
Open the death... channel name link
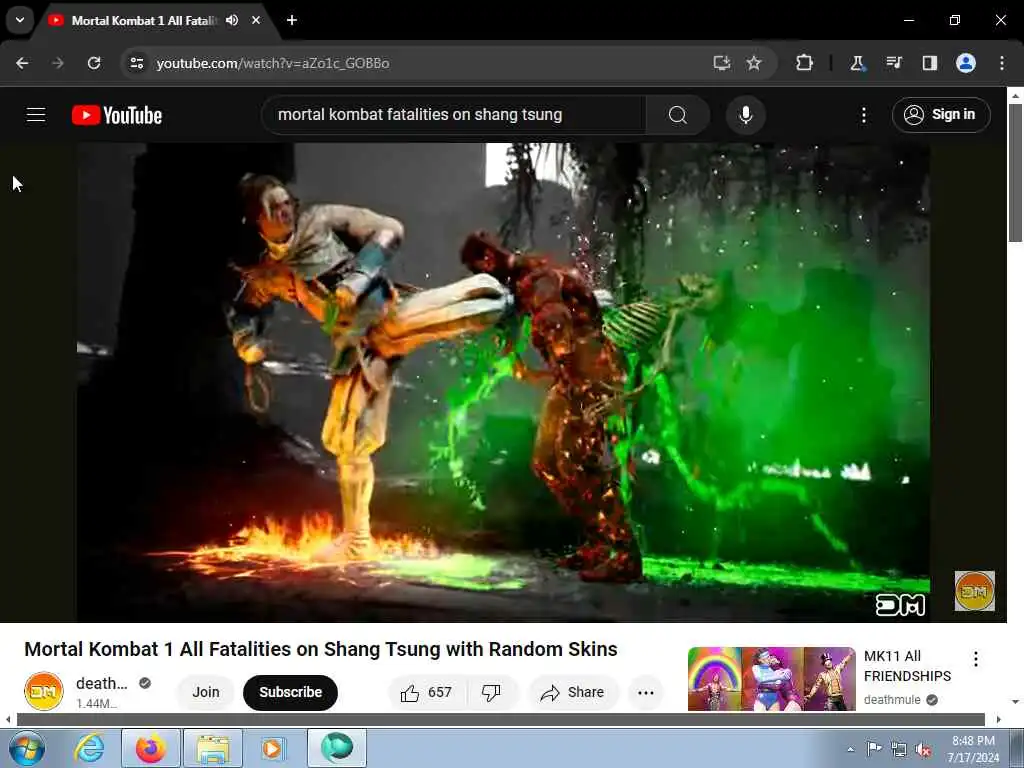(101, 684)
